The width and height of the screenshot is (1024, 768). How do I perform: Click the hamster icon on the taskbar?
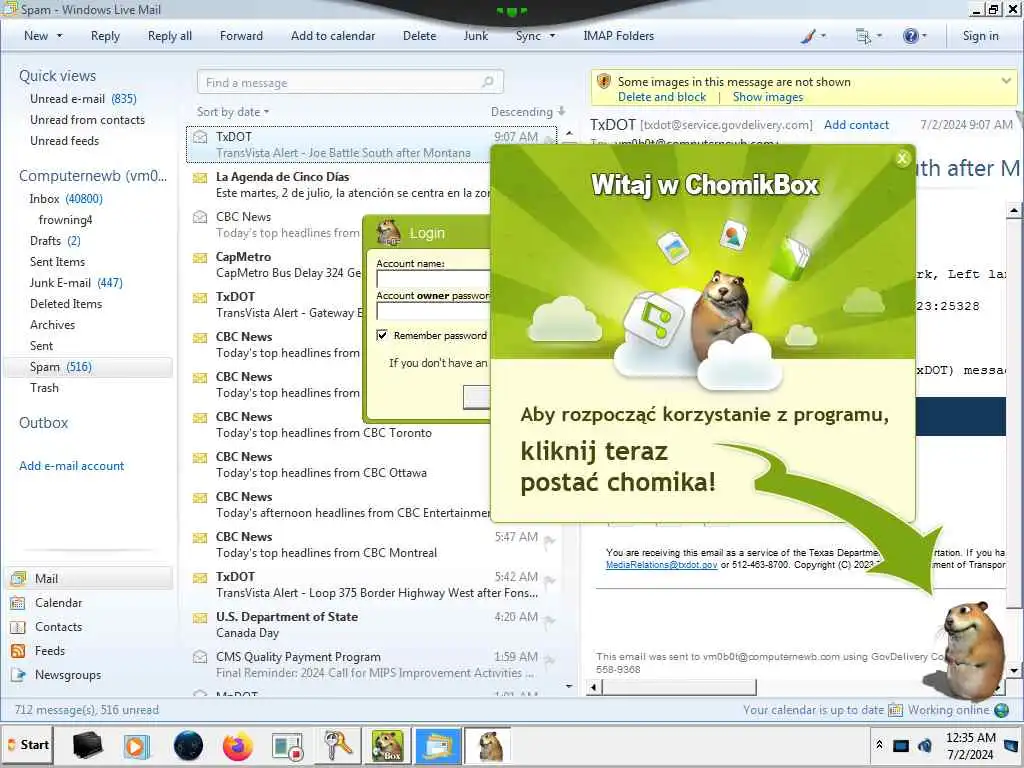[489, 745]
